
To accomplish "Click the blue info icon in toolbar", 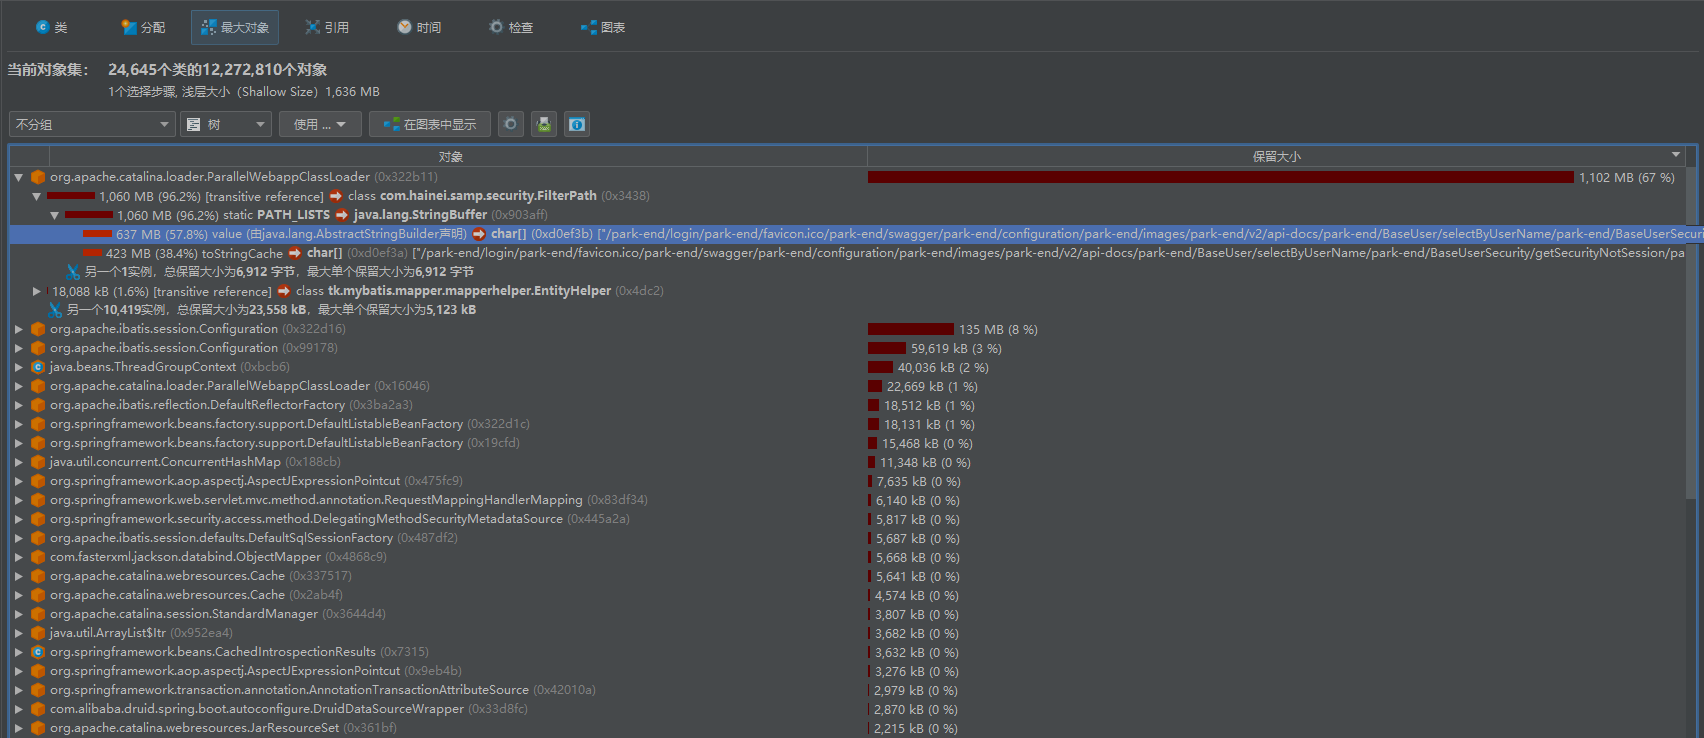I will point(577,124).
